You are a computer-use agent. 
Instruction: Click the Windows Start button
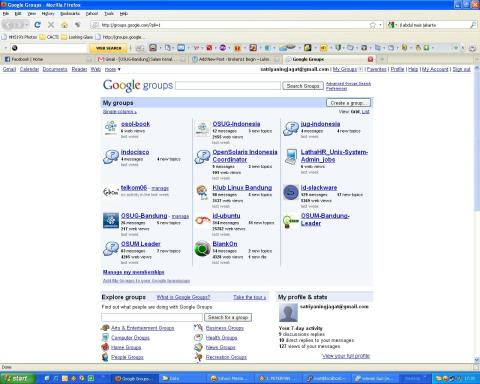tap(18, 378)
